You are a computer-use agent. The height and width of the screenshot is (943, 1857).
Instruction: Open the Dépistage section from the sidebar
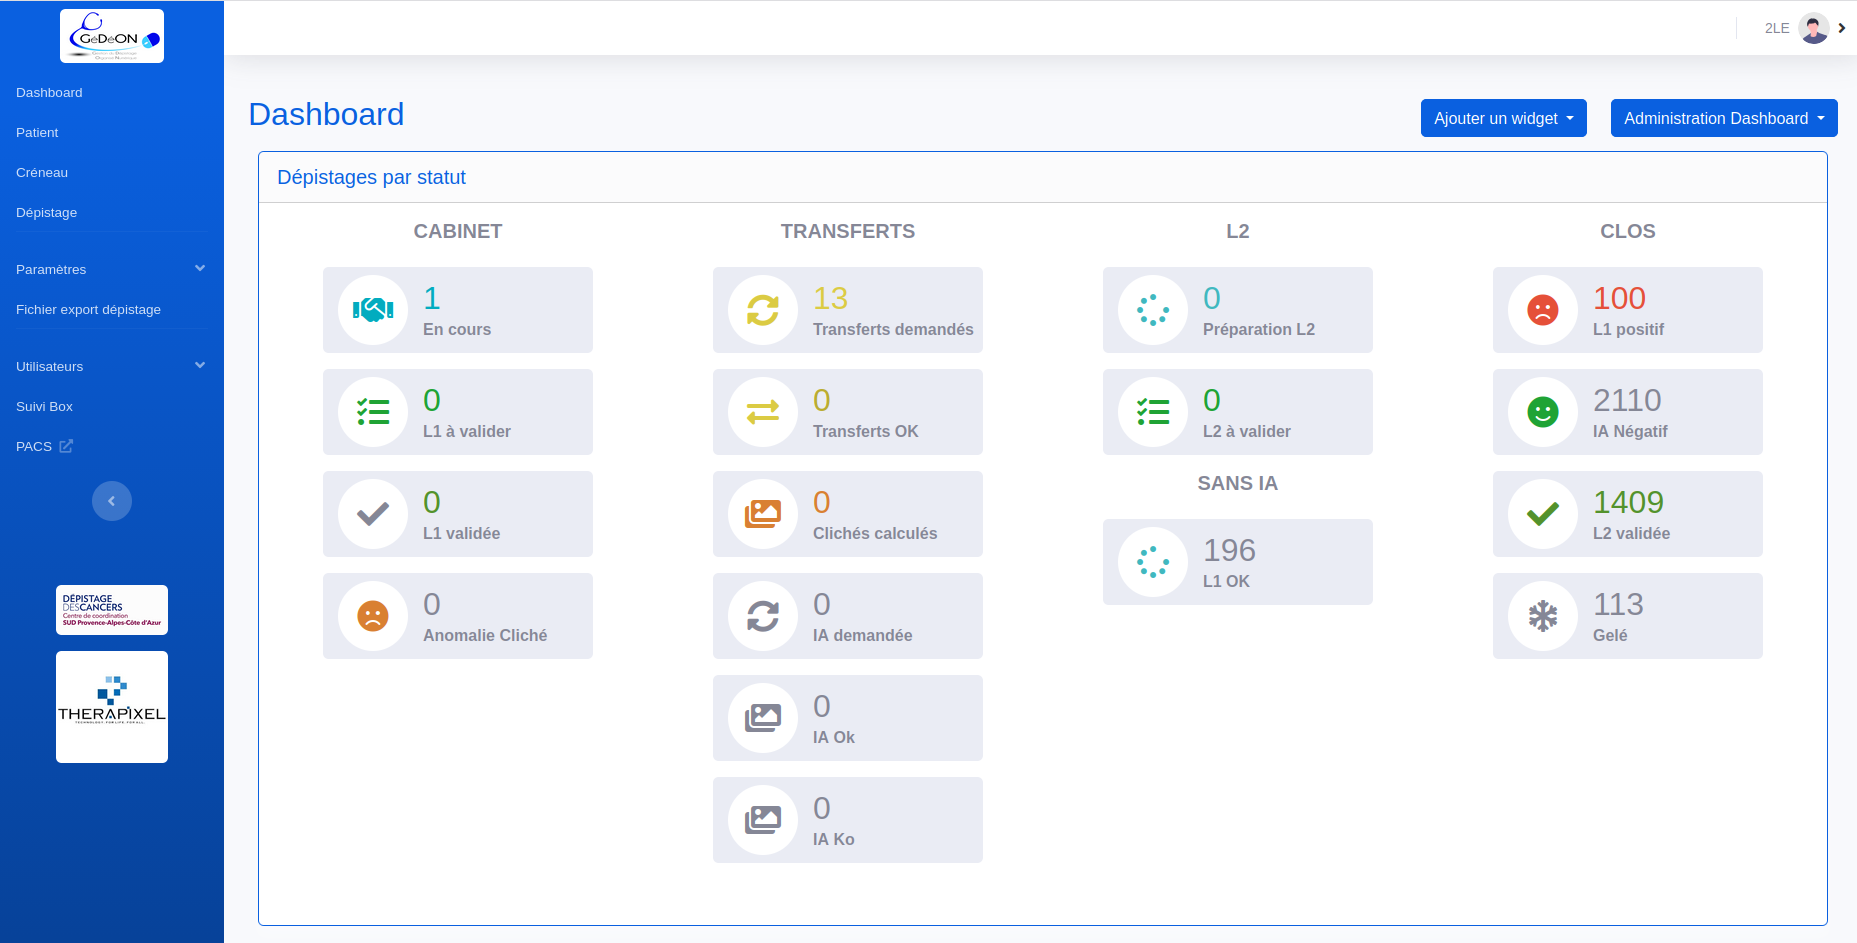46,212
